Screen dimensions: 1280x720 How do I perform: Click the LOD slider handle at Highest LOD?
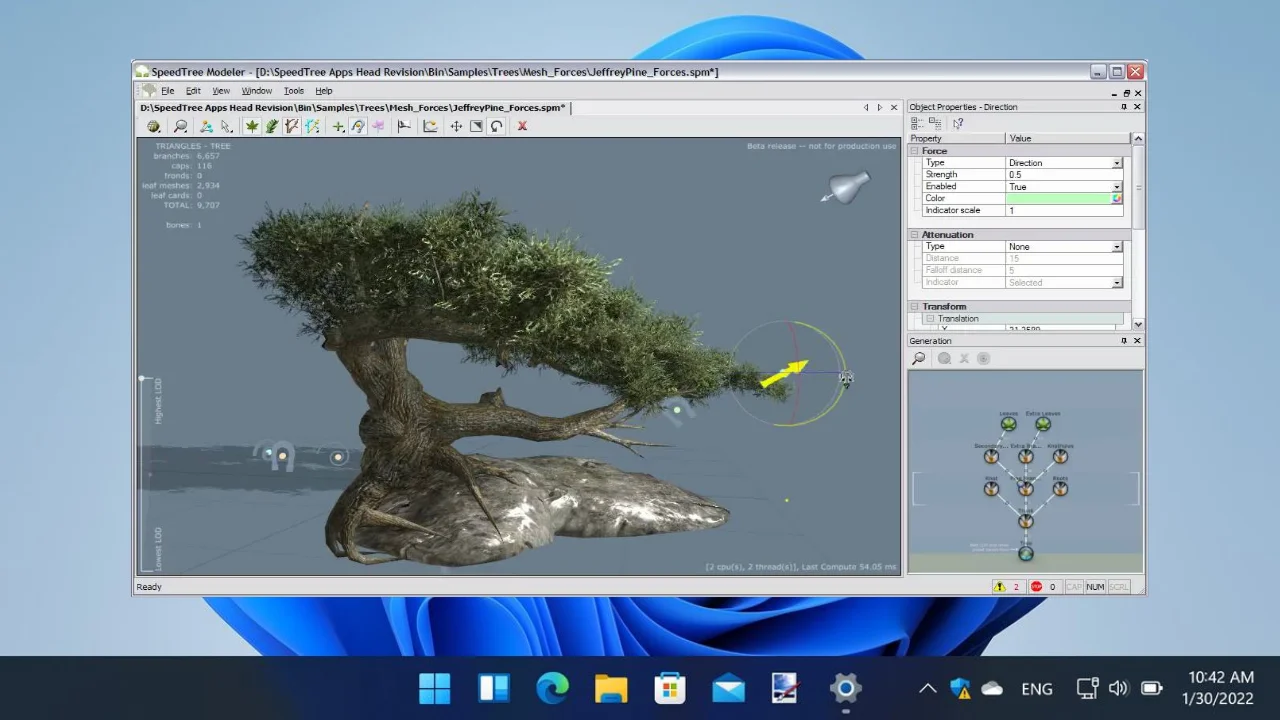(142, 378)
